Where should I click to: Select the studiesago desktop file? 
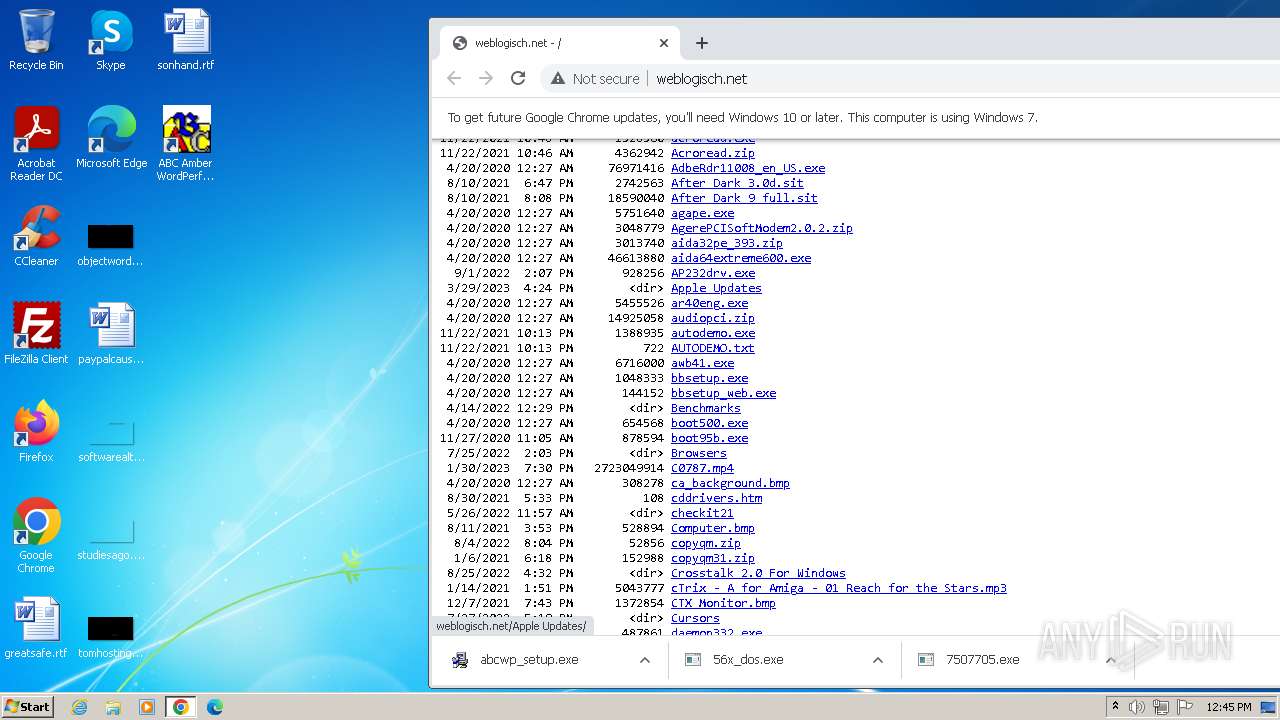(x=110, y=538)
